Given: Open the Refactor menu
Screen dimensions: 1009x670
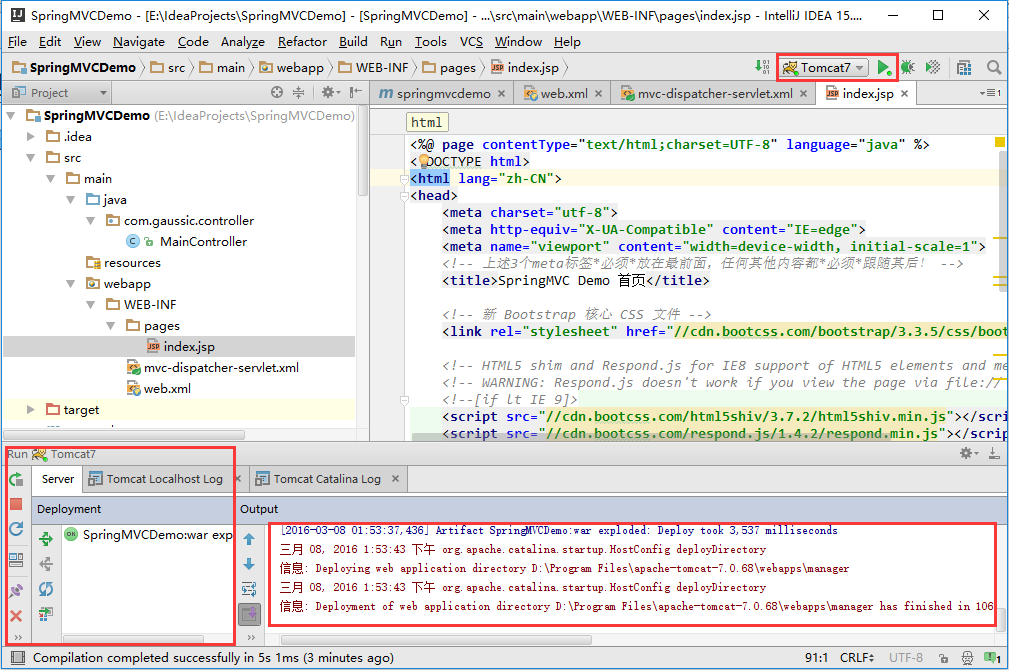Looking at the screenshot, I should point(302,42).
